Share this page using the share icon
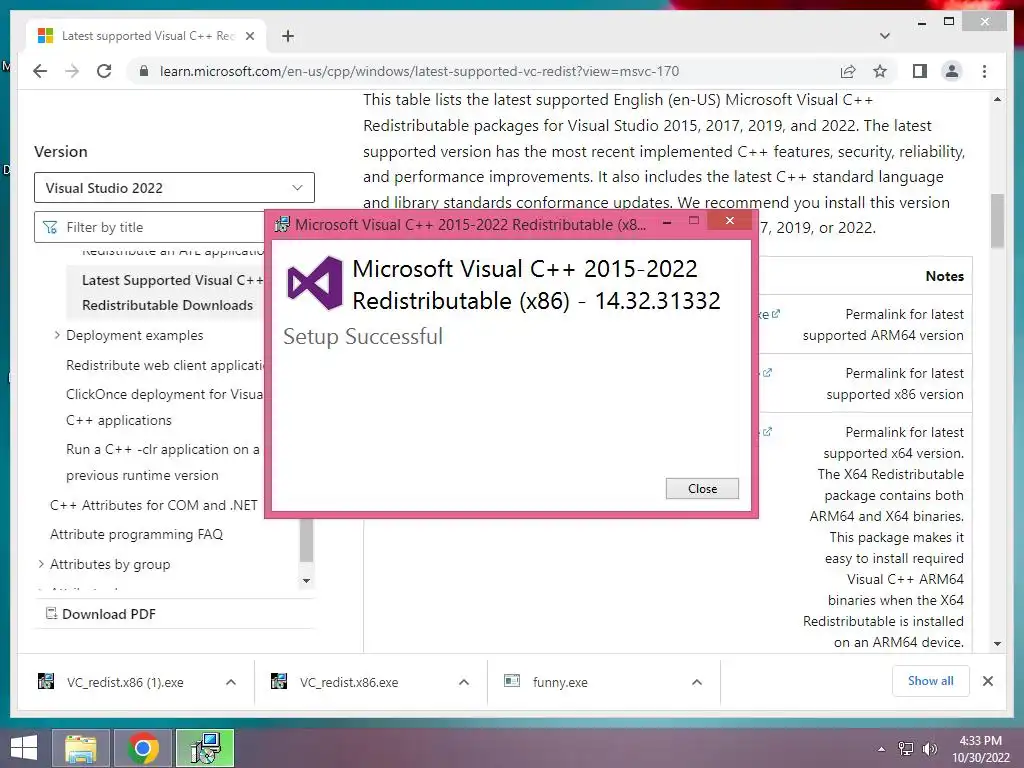 [x=848, y=71]
